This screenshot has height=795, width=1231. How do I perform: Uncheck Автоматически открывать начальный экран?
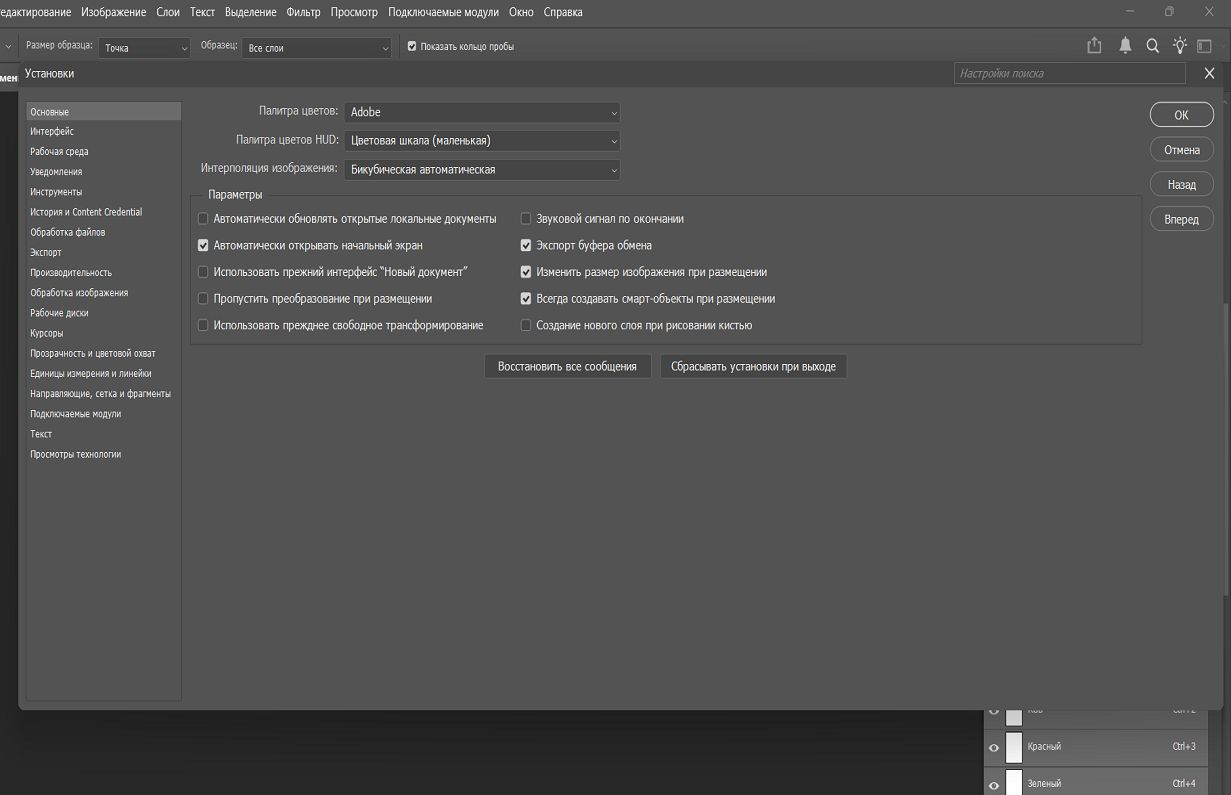203,245
